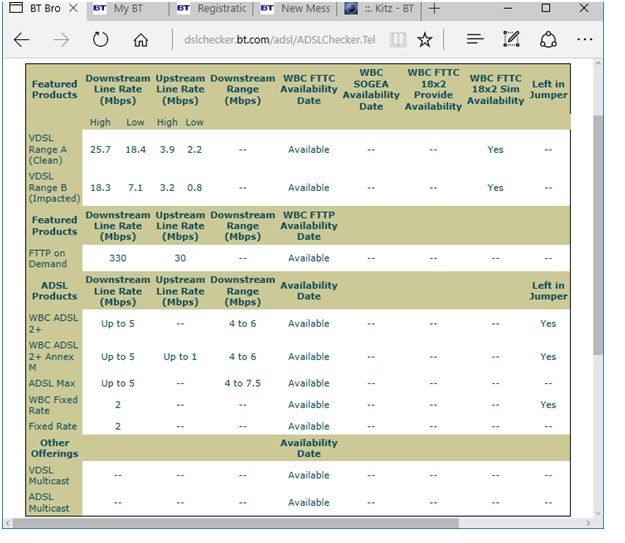Click the Other Offerings section header
Screen dimensions: 625x543
point(55,448)
